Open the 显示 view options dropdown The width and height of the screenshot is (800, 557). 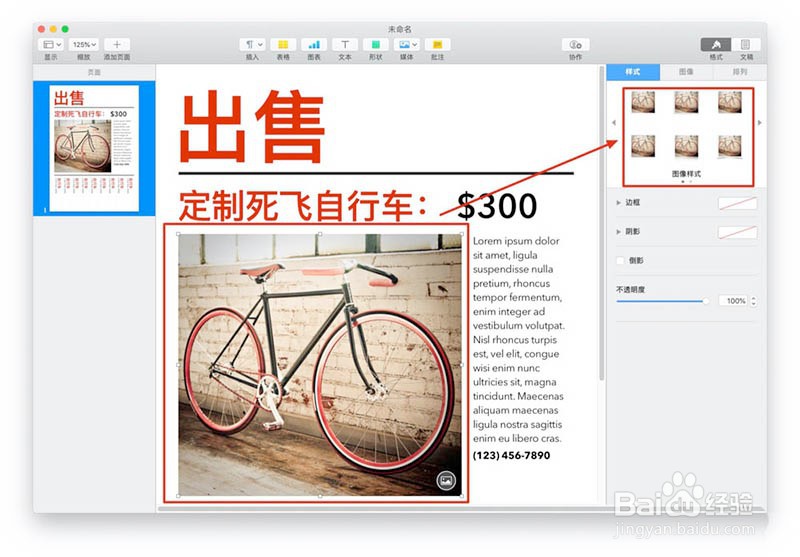pos(51,44)
